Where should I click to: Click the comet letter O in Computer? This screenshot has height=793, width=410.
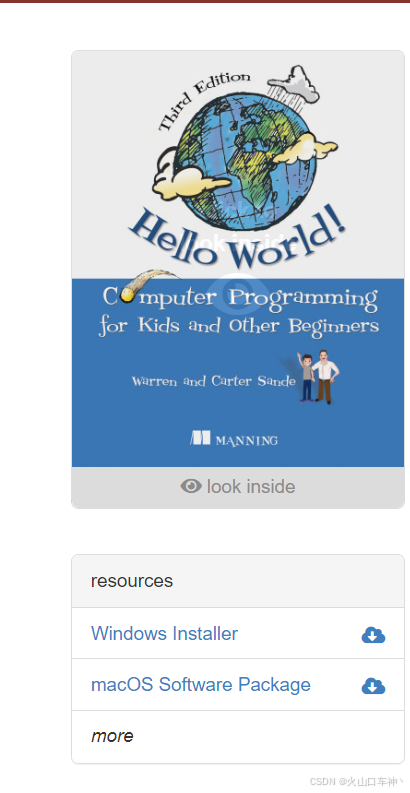[x=127, y=294]
